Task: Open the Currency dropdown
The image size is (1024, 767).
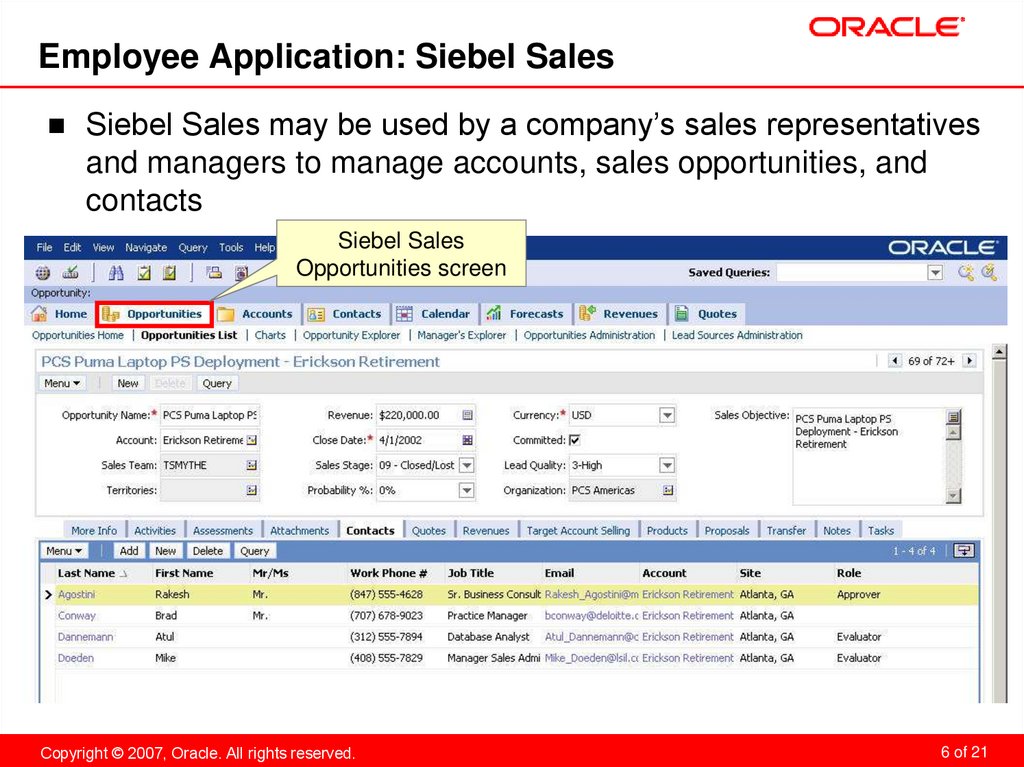Action: click(666, 415)
